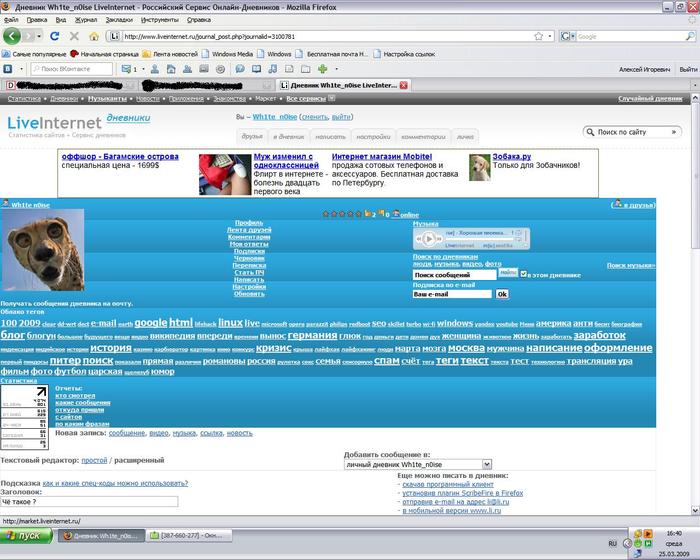Click the scrollbar down arrow
This screenshot has height=560, width=700.
[x=695, y=510]
